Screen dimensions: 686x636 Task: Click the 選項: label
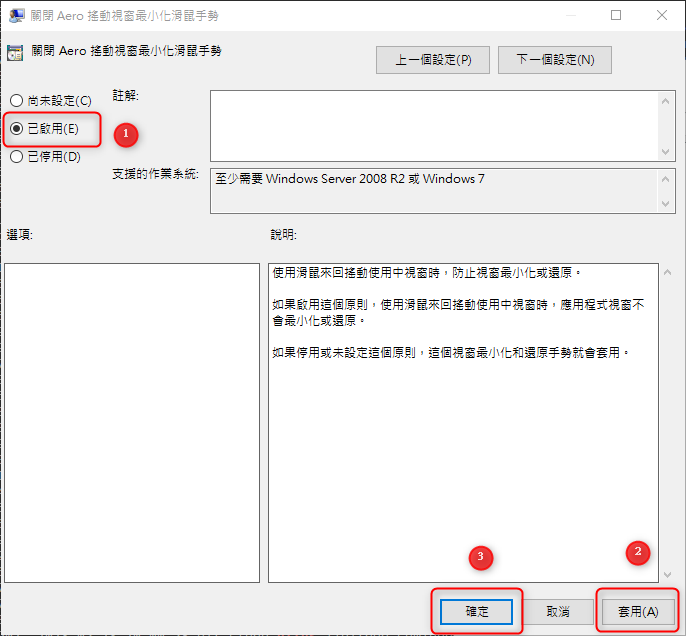tap(20, 235)
